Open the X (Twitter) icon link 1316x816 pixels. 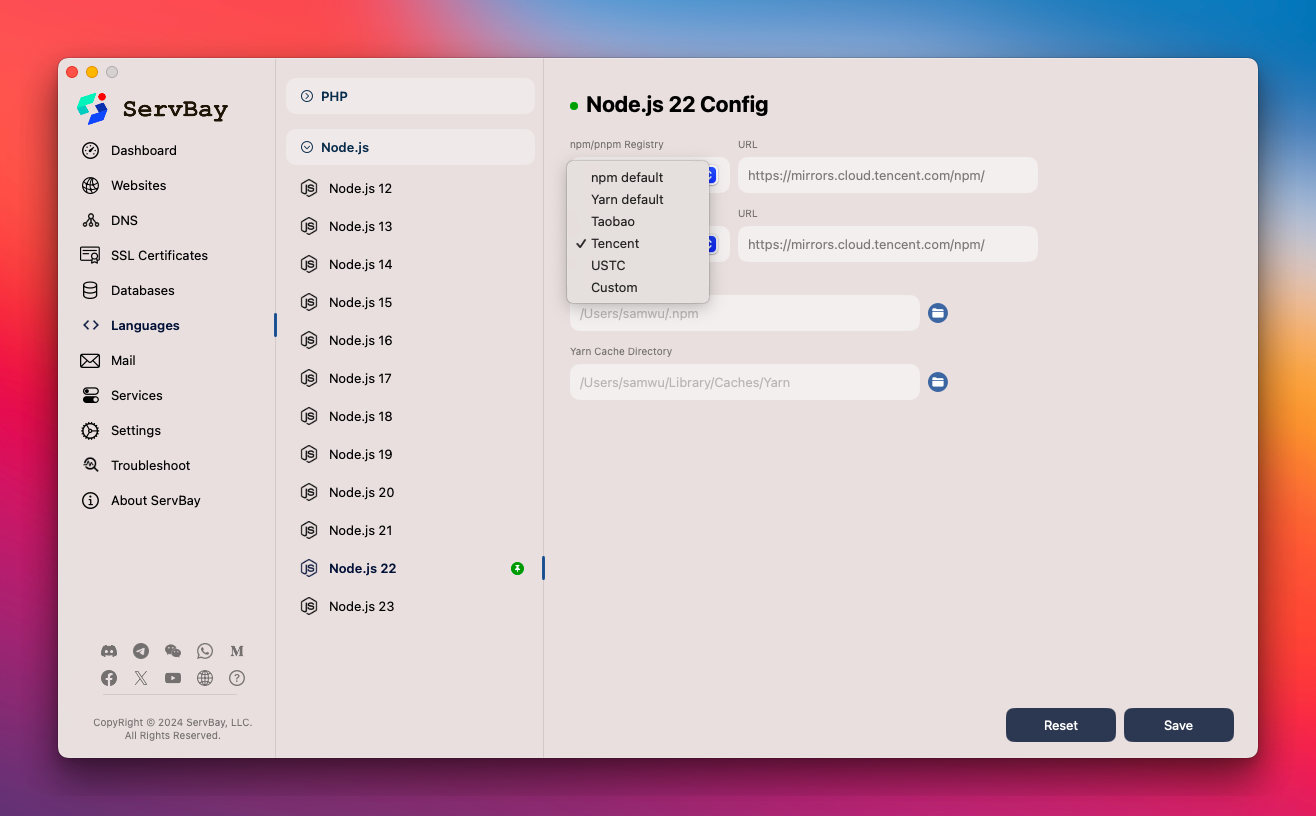pos(141,678)
